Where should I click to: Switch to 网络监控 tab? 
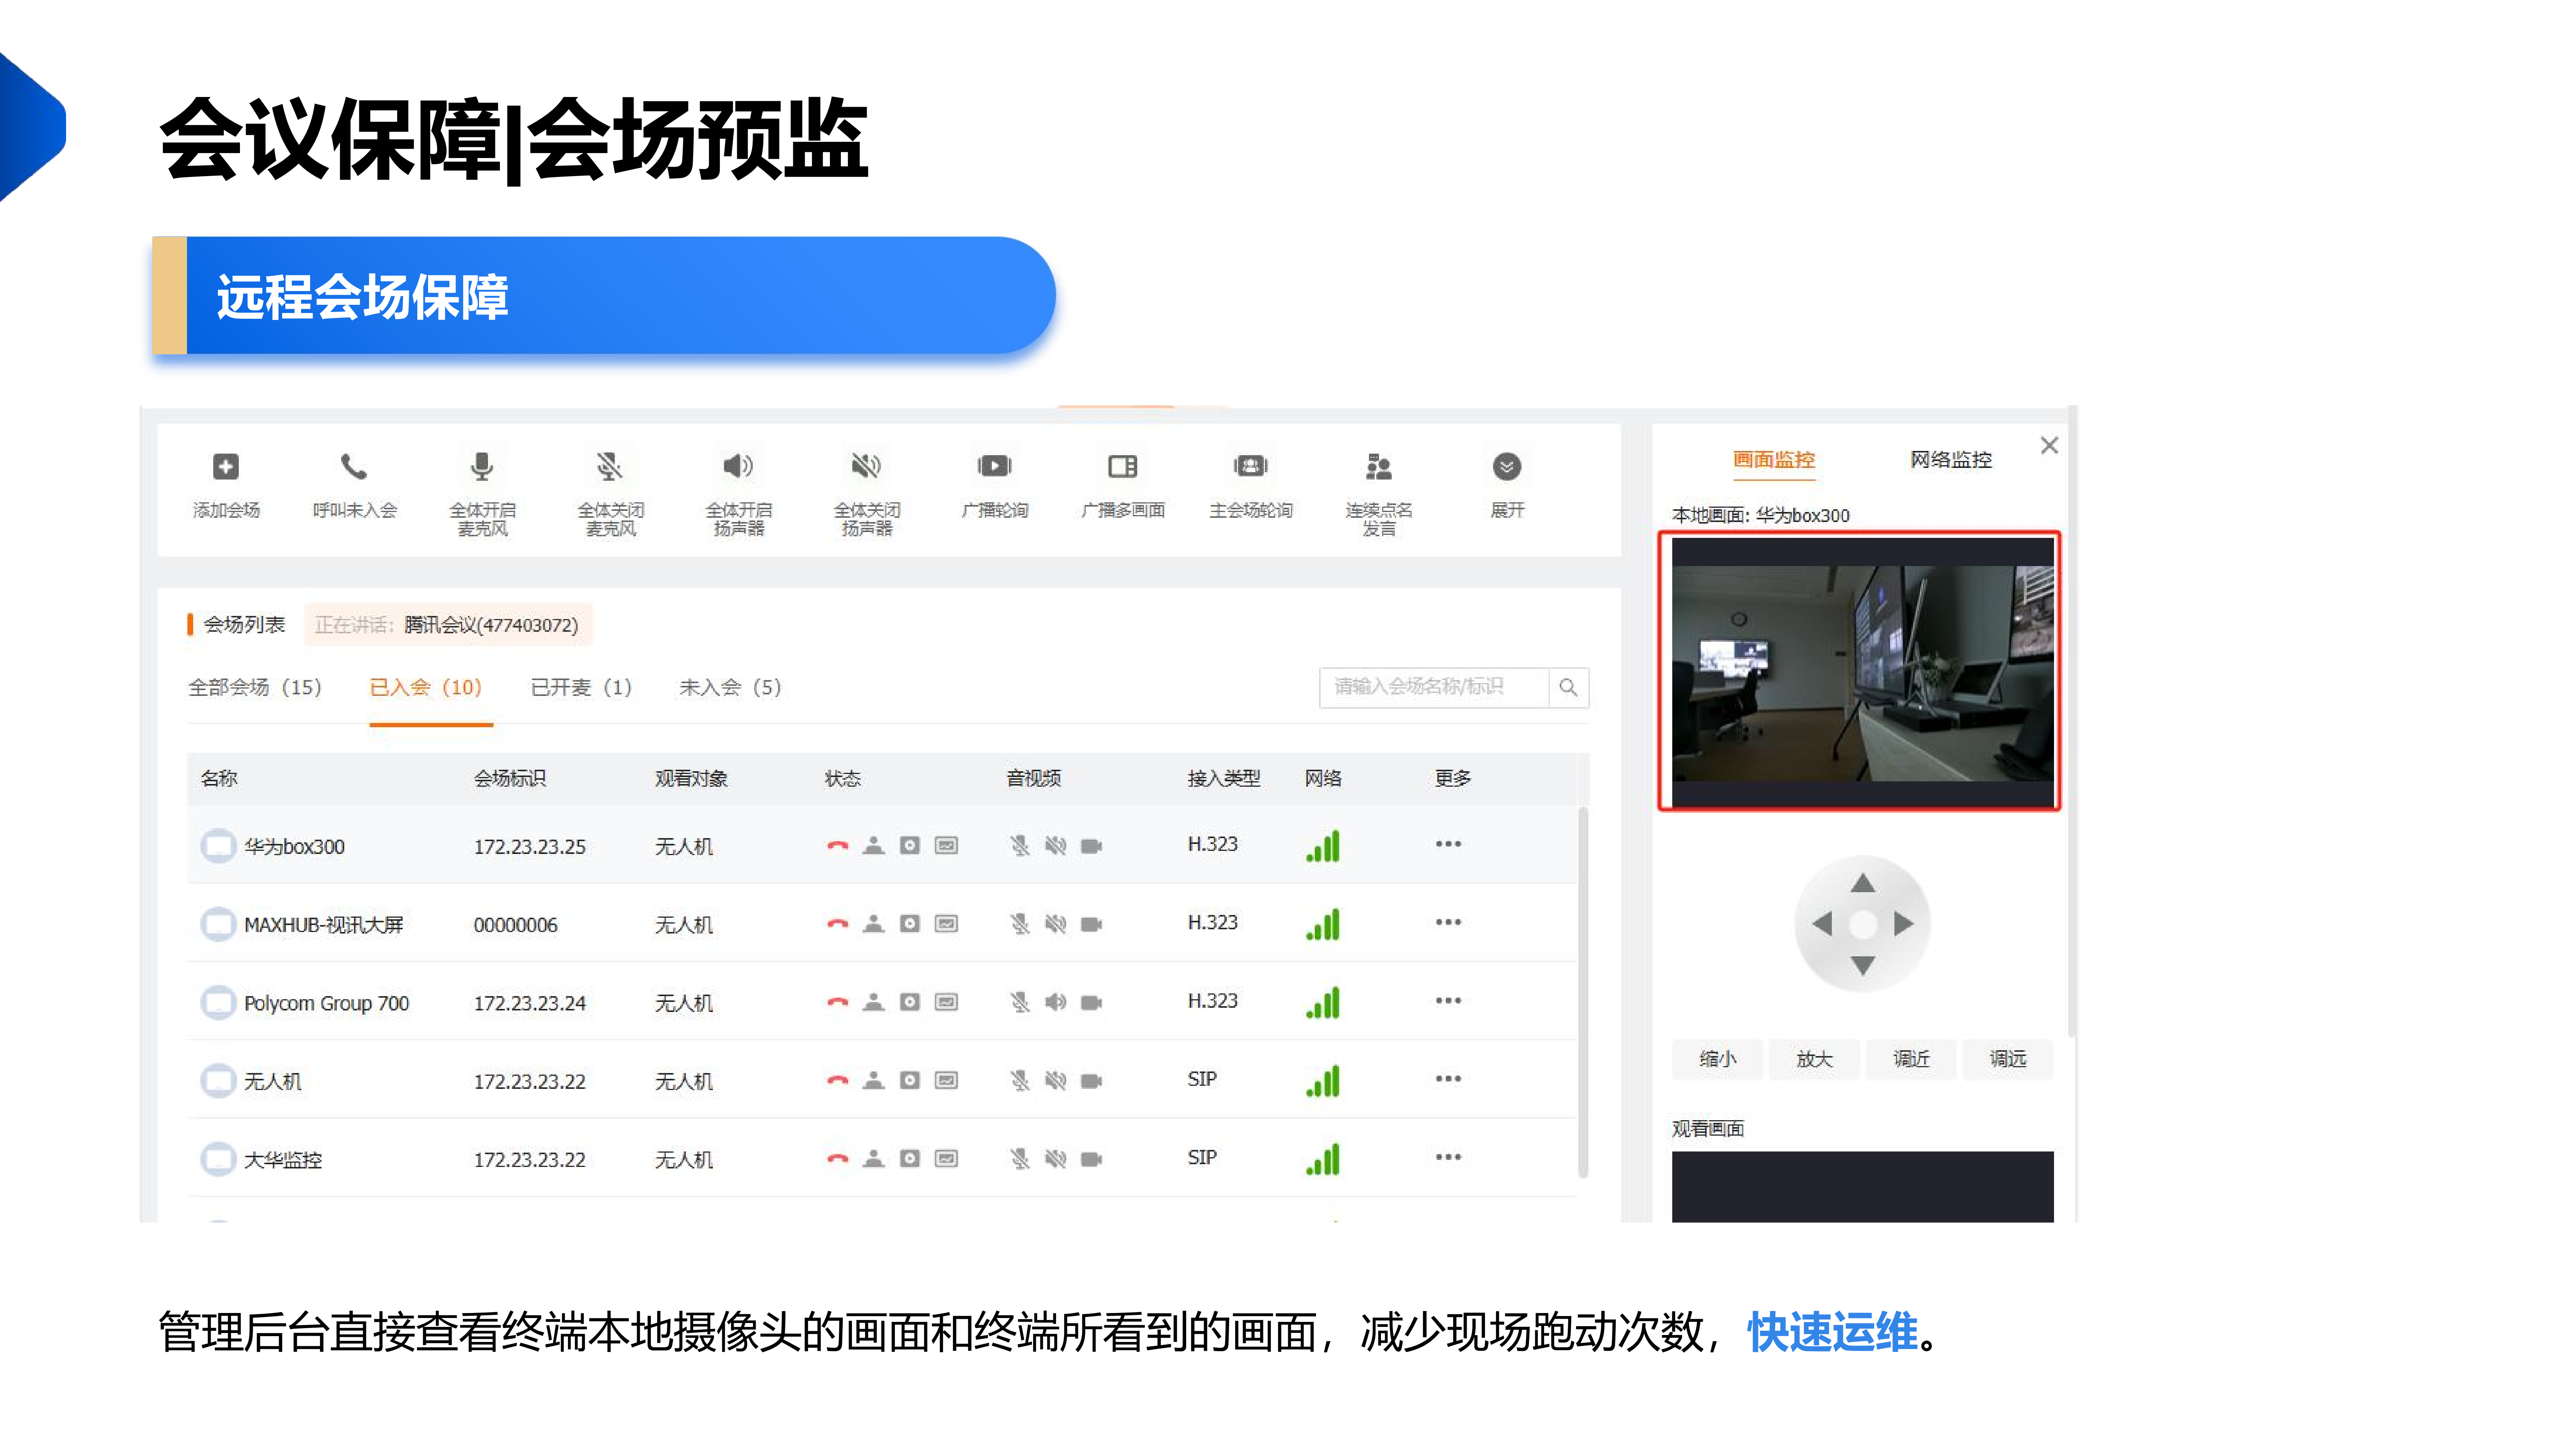[1950, 459]
